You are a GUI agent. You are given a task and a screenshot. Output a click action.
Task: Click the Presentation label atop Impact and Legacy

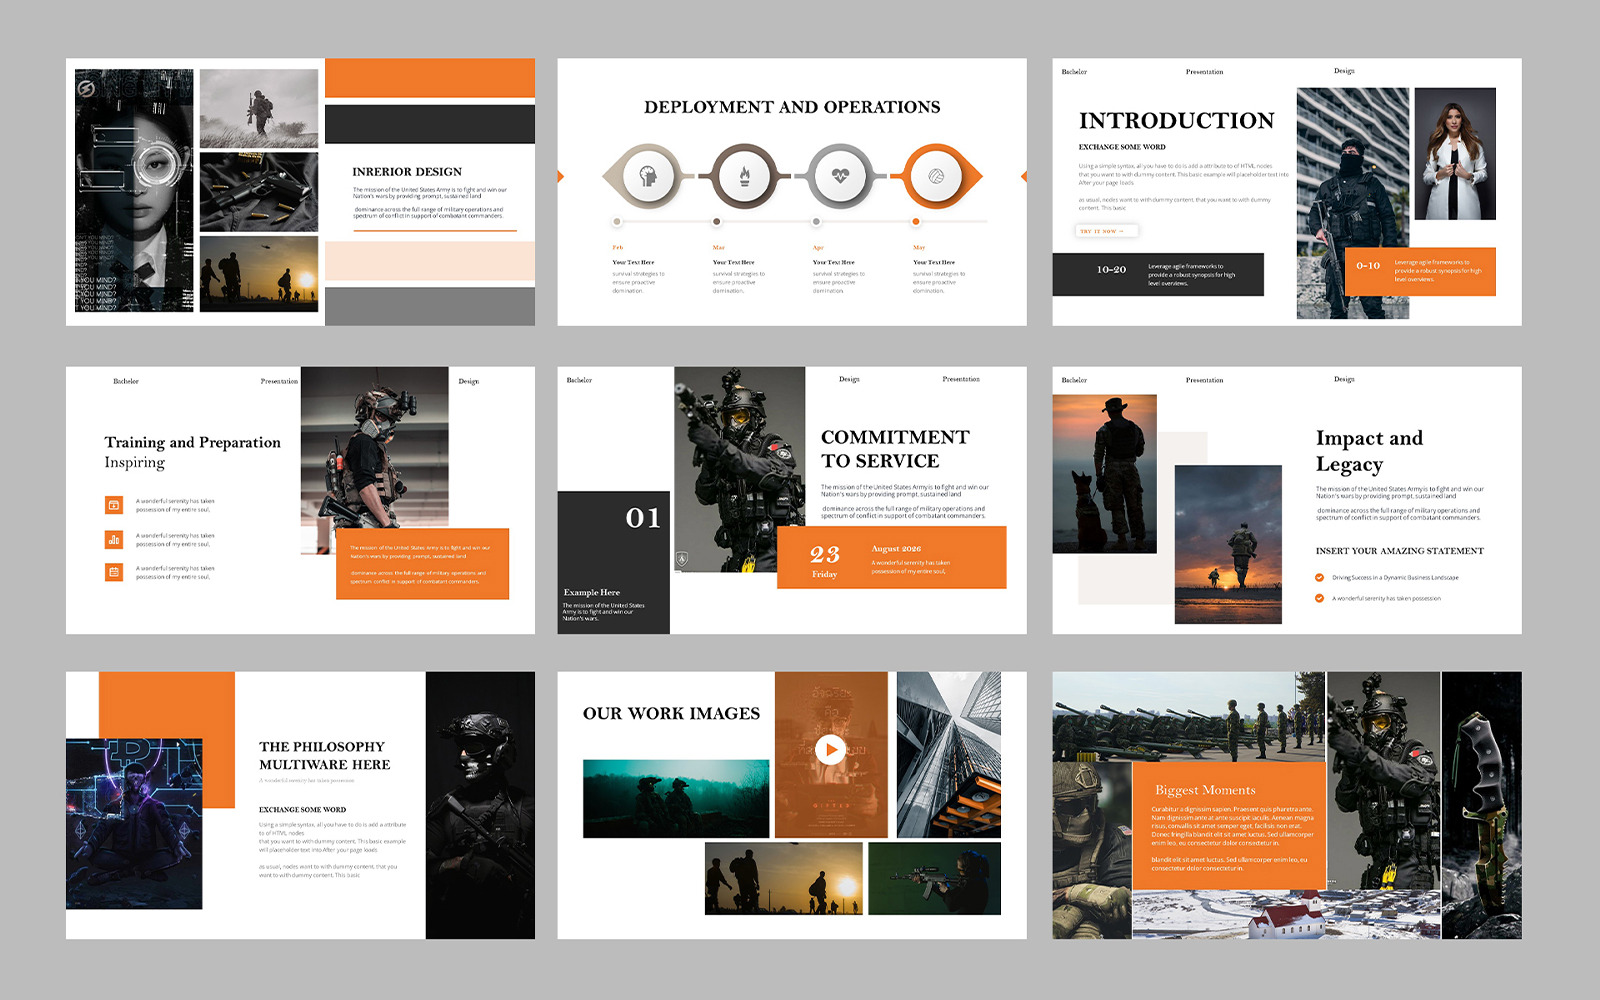click(1203, 380)
